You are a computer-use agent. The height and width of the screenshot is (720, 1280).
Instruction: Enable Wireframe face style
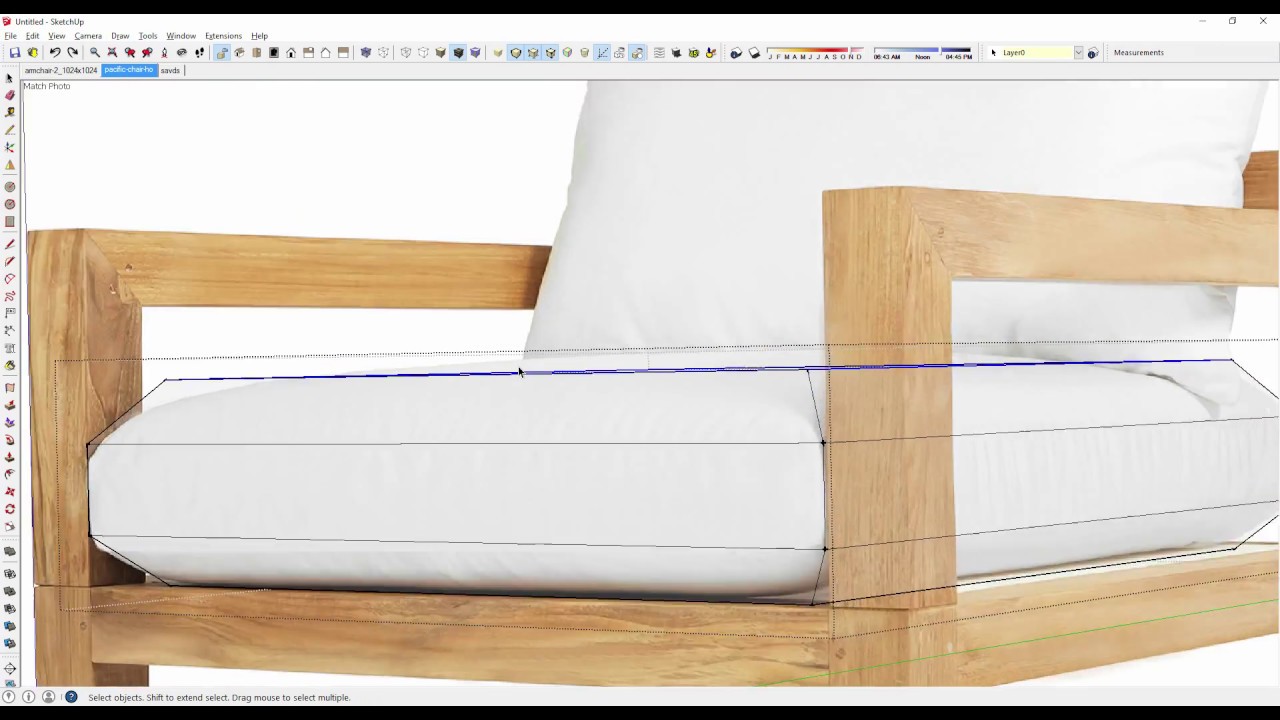405,53
